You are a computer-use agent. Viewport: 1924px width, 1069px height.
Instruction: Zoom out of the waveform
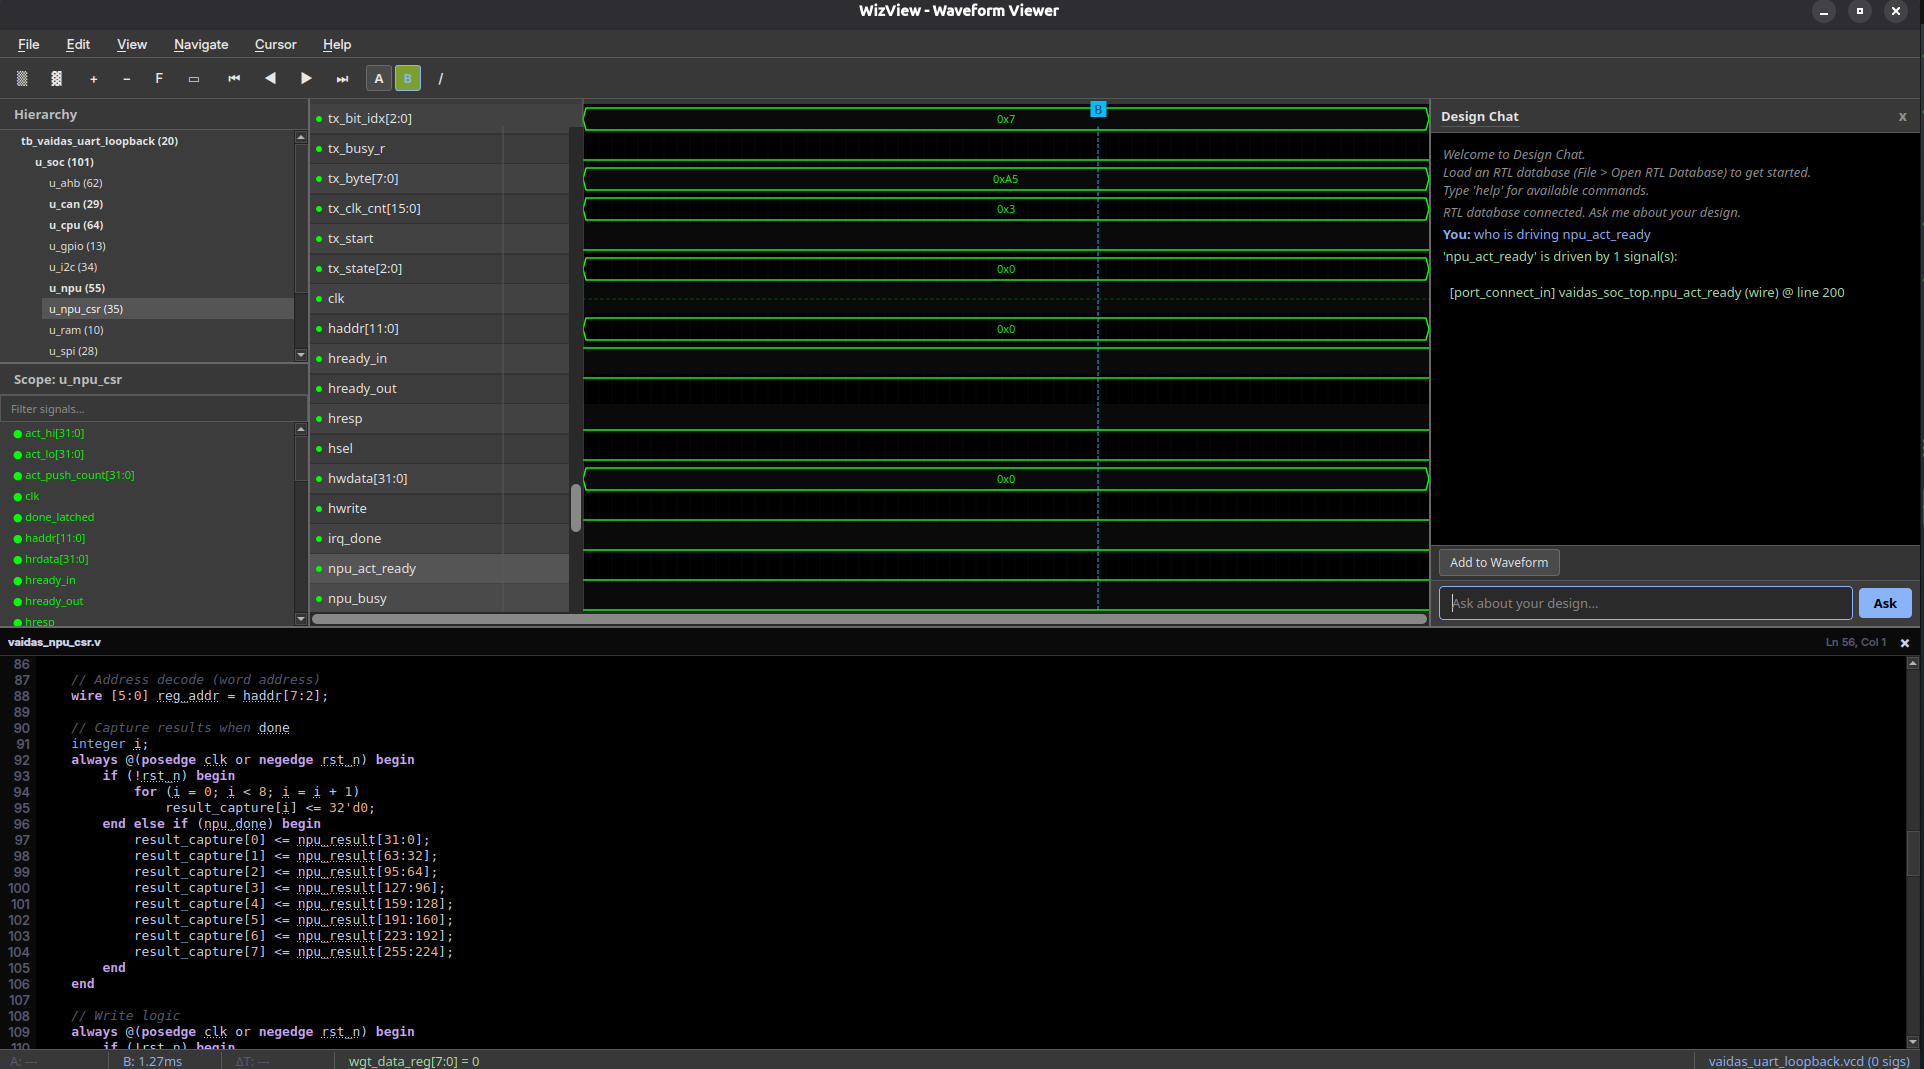click(x=126, y=78)
